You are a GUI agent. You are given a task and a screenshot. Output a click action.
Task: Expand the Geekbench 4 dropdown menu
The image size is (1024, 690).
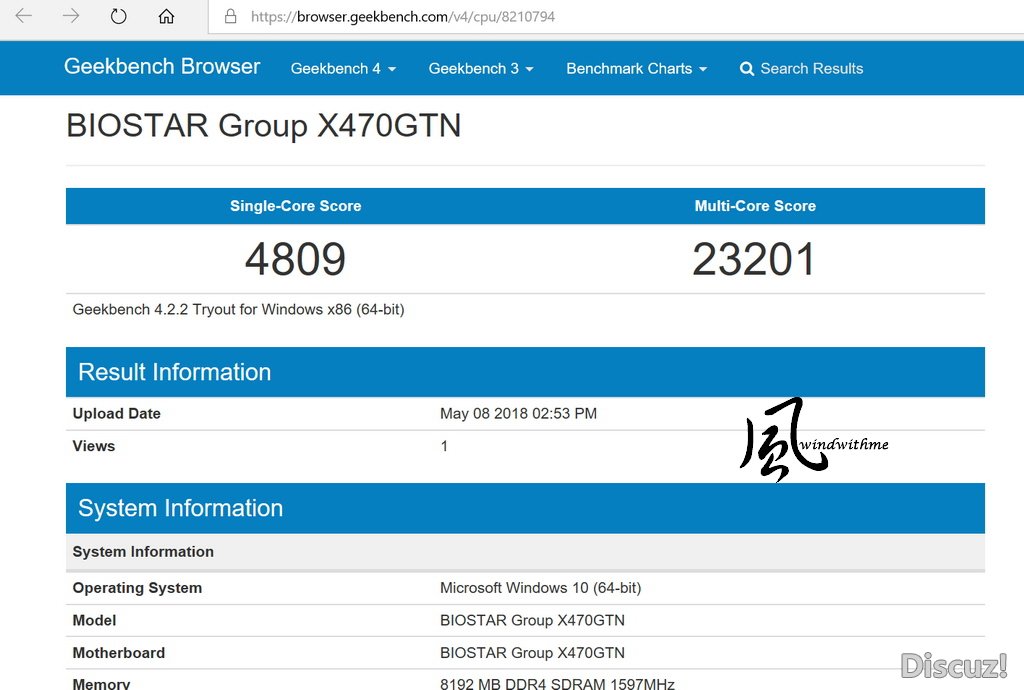tap(343, 69)
